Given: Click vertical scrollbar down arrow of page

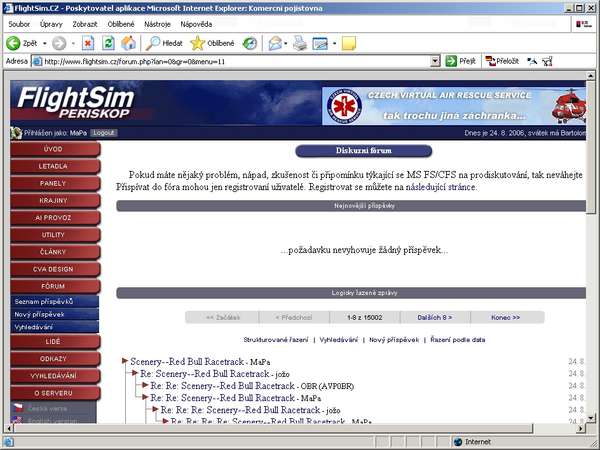Looking at the screenshot, I should click(x=590, y=418).
